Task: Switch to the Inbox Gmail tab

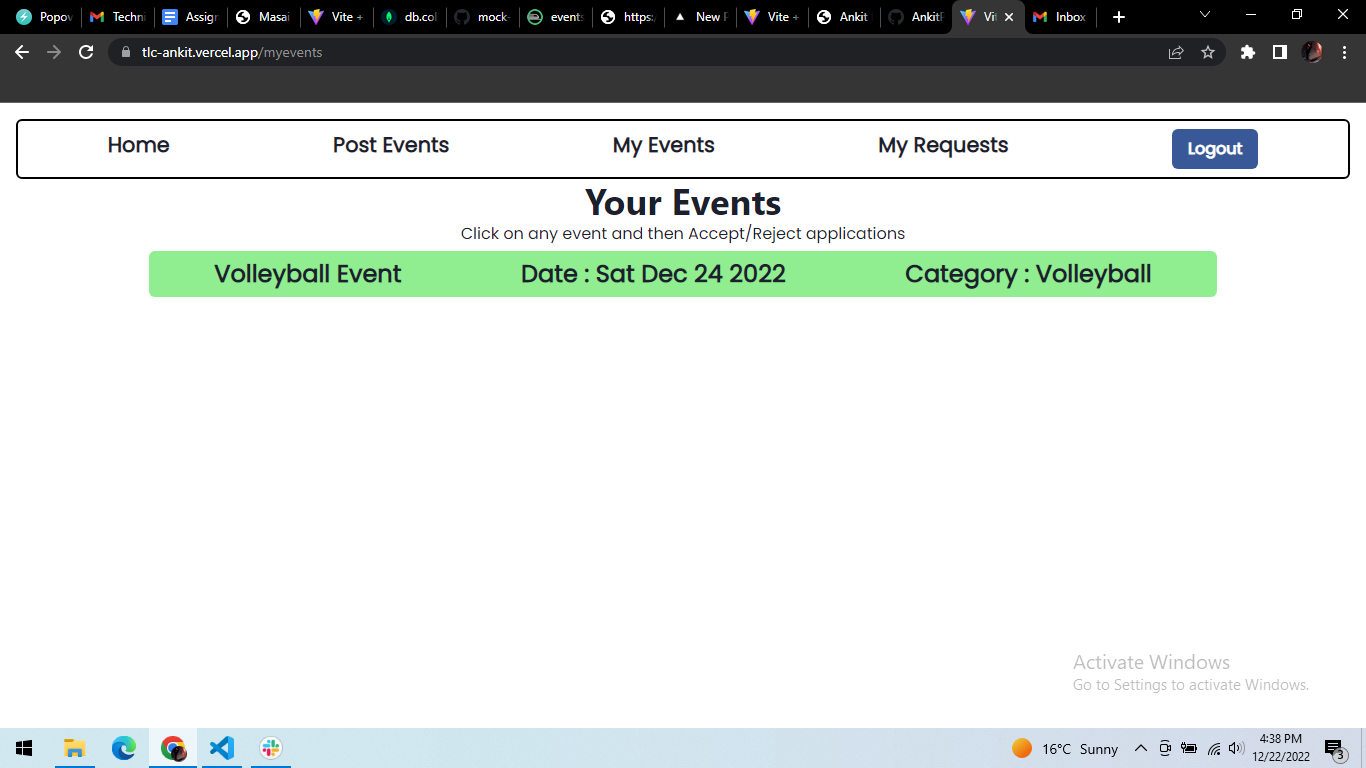Action: (1059, 16)
